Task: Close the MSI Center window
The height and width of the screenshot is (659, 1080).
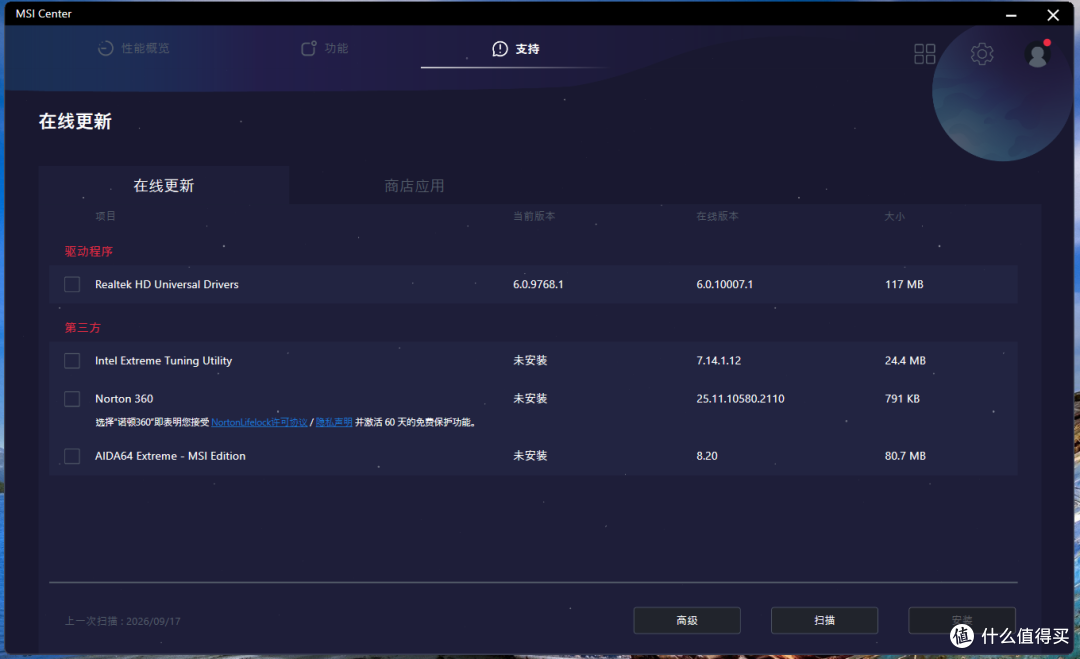Action: pyautogui.click(x=1053, y=14)
